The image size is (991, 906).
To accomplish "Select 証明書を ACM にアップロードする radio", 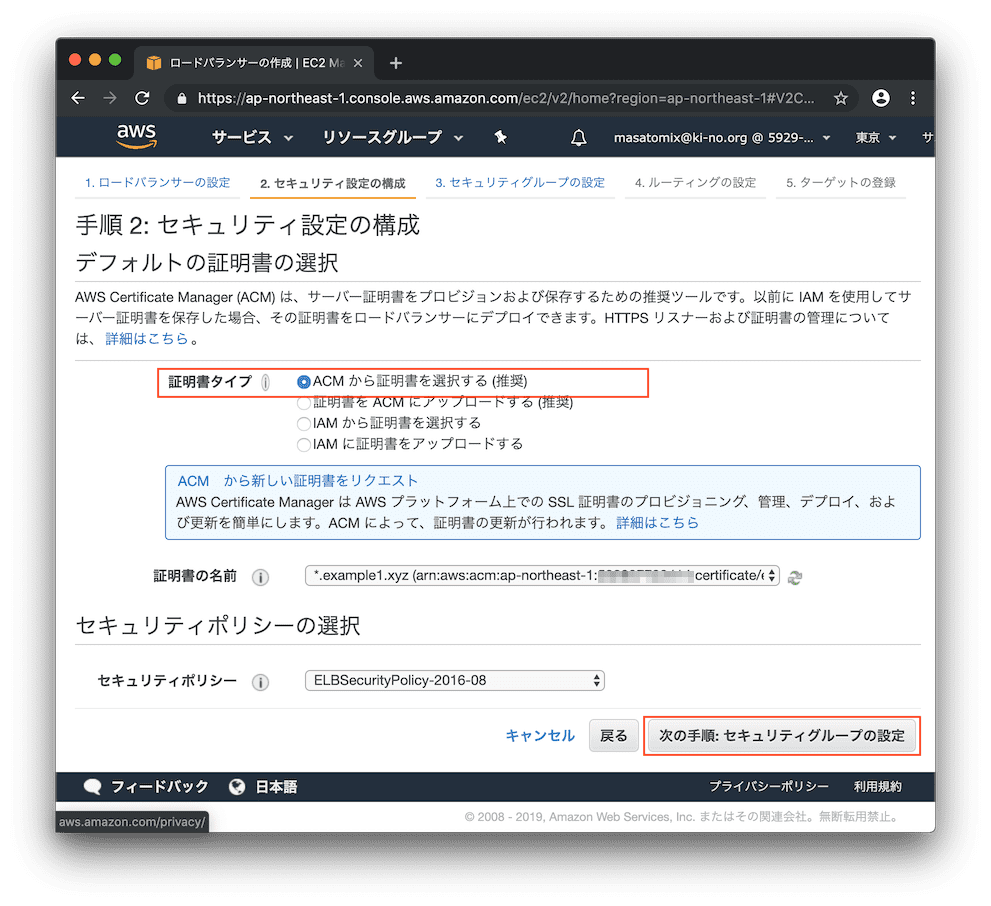I will 304,402.
